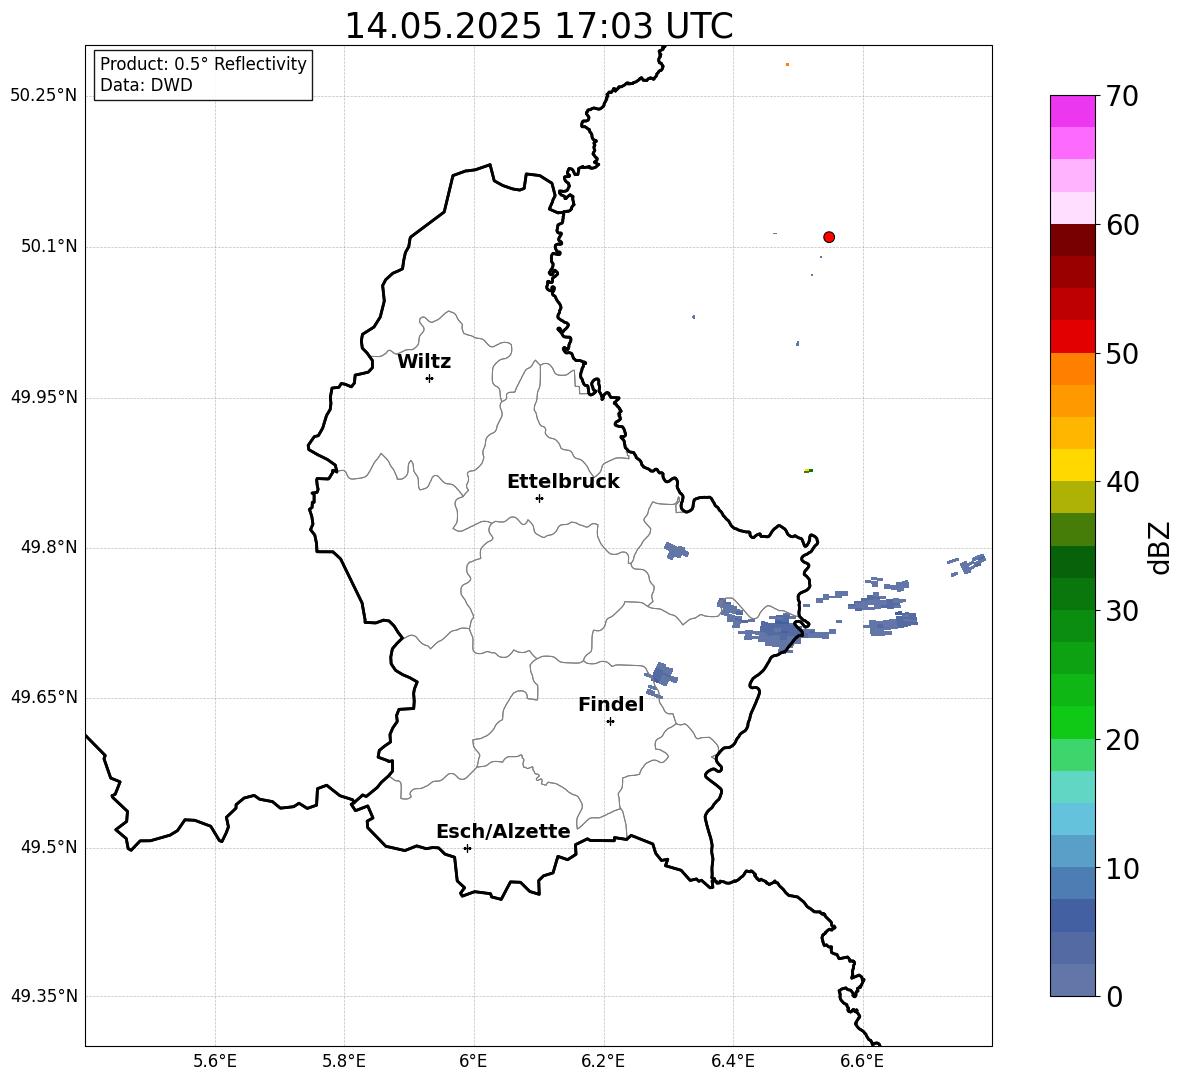Click the 10 tick label on colorbar
The width and height of the screenshot is (1184, 1081).
pos(1122,868)
